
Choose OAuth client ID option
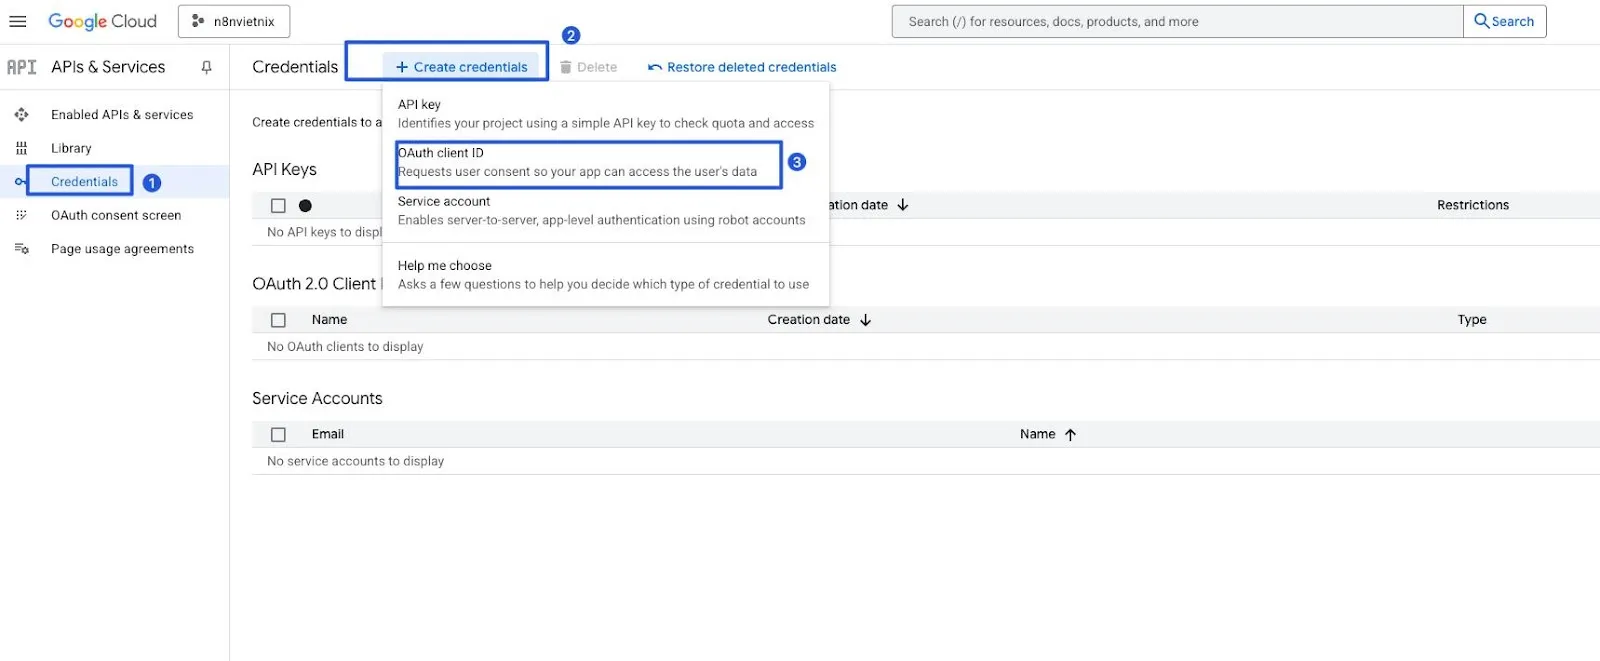pyautogui.click(x=606, y=162)
